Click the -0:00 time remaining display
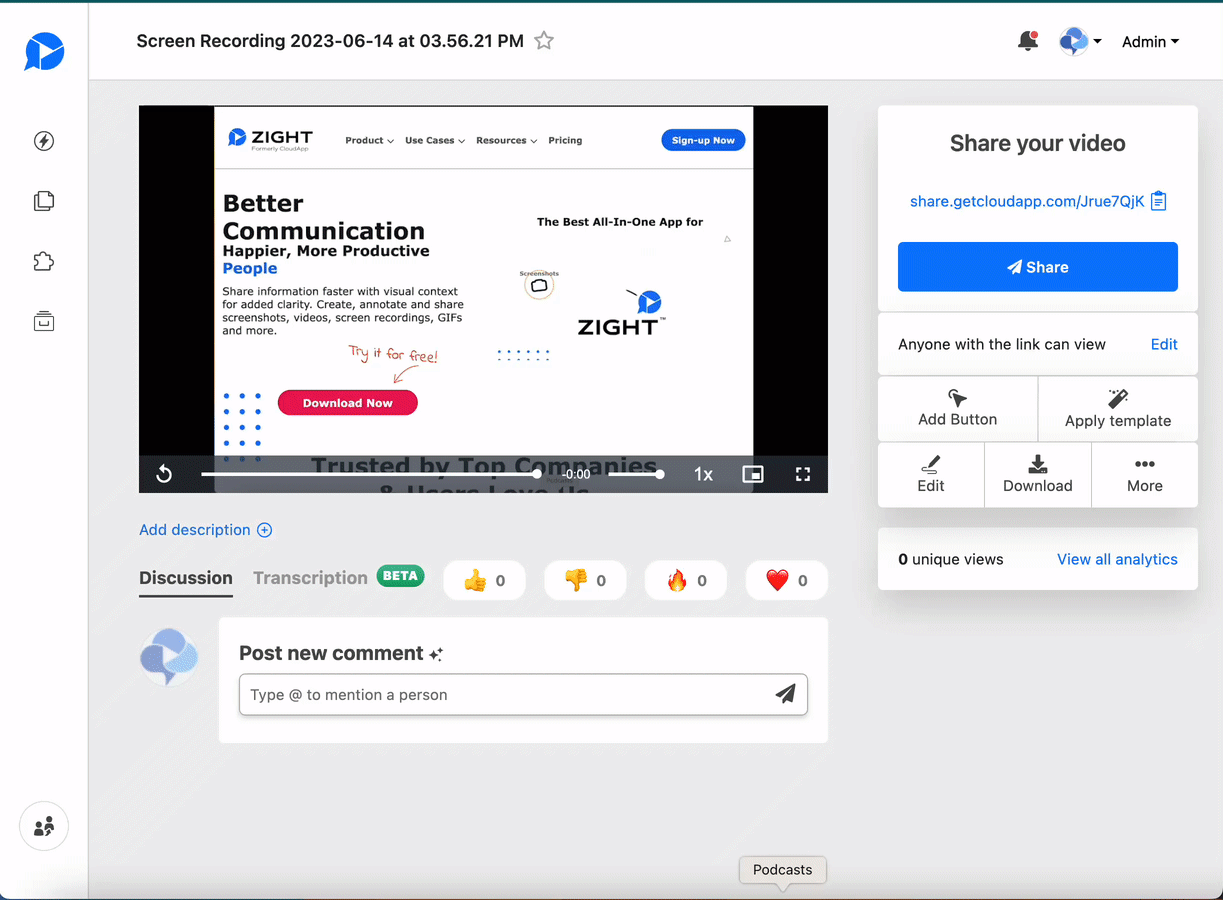This screenshot has height=900, width=1223. pyautogui.click(x=576, y=474)
